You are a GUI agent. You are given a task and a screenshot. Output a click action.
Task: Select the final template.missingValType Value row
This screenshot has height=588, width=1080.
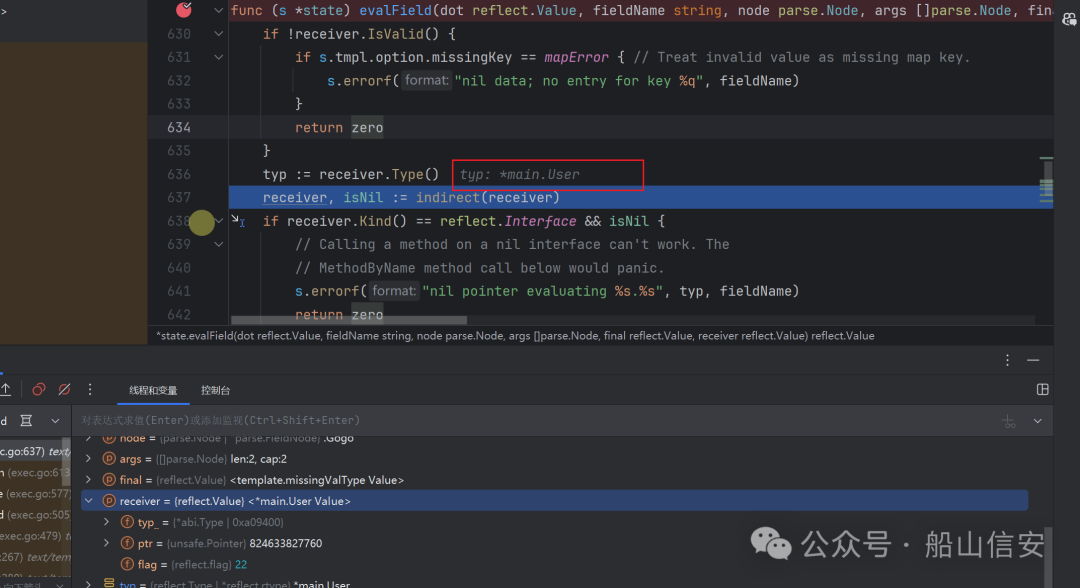tap(554, 480)
